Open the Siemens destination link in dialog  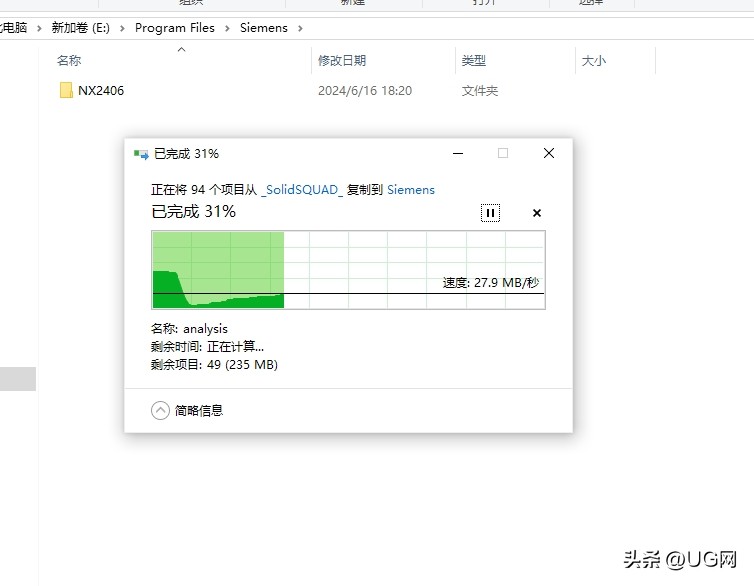coord(411,190)
